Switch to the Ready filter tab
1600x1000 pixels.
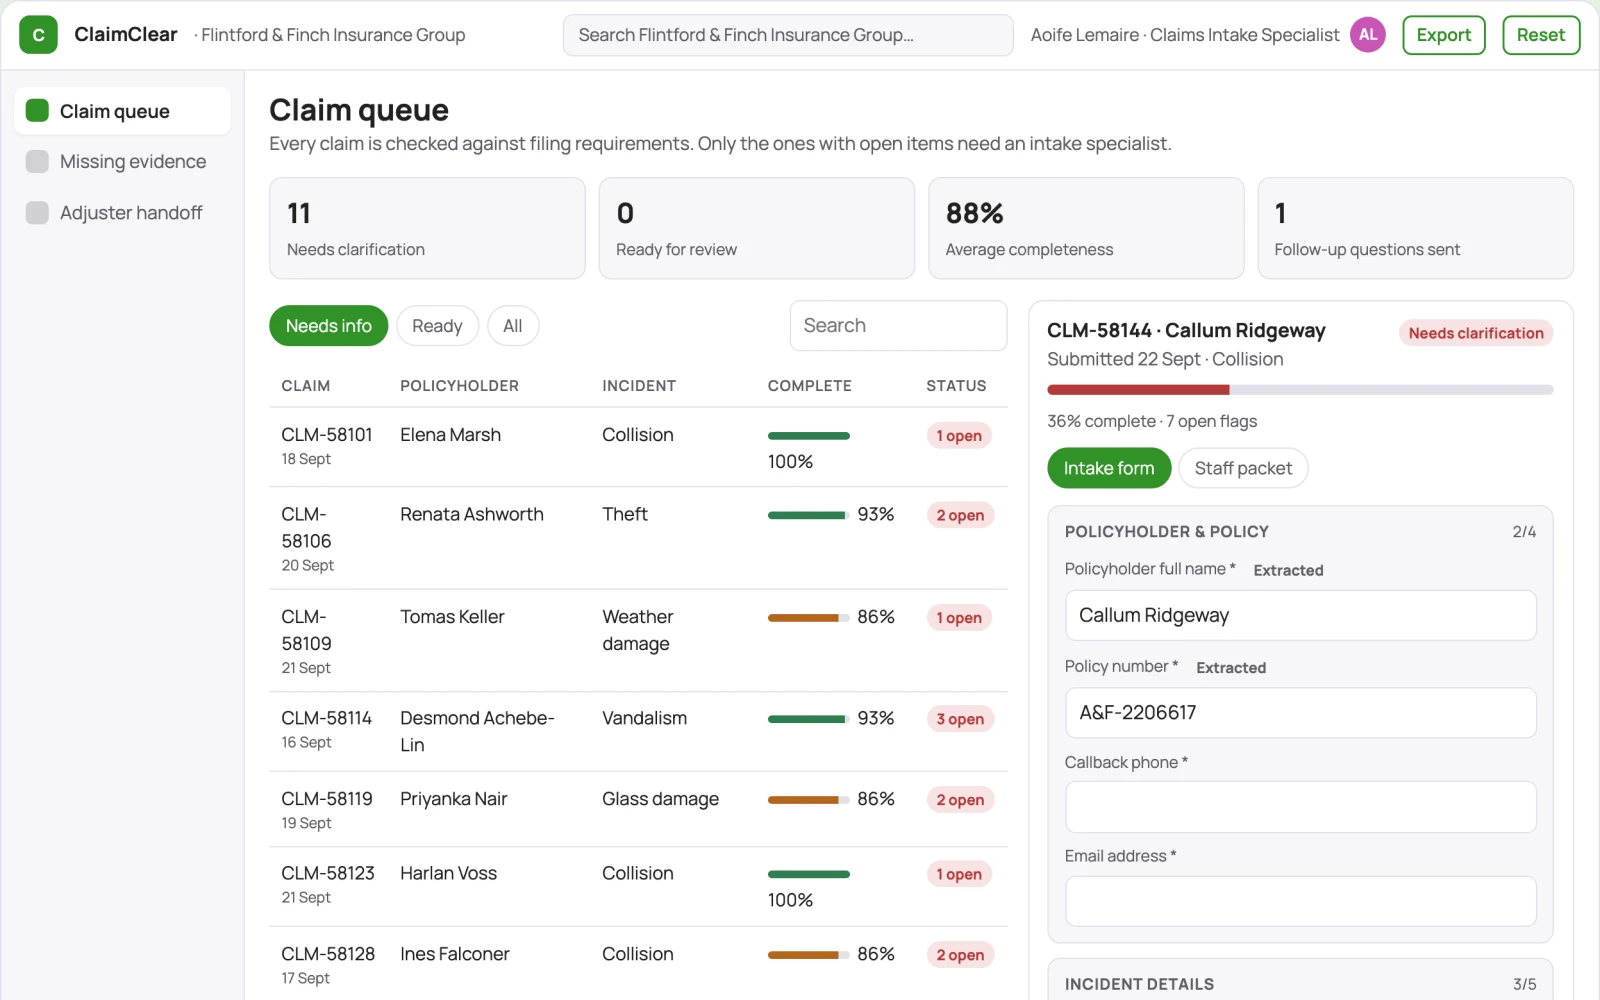pyautogui.click(x=437, y=326)
